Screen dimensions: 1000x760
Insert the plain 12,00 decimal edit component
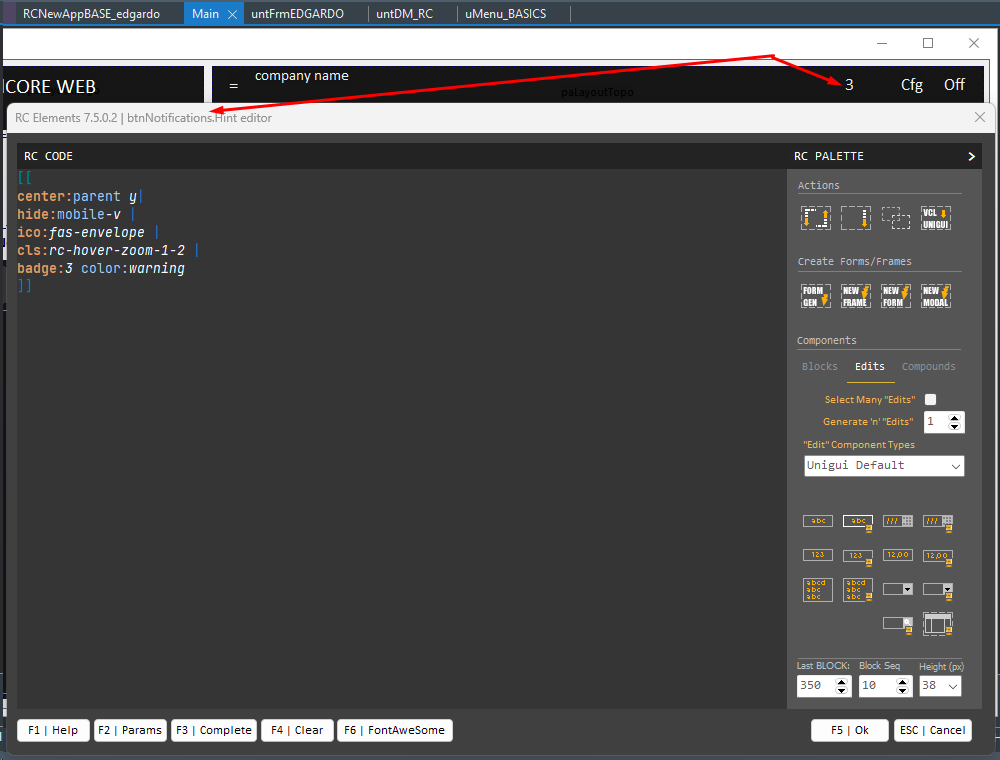click(x=897, y=555)
